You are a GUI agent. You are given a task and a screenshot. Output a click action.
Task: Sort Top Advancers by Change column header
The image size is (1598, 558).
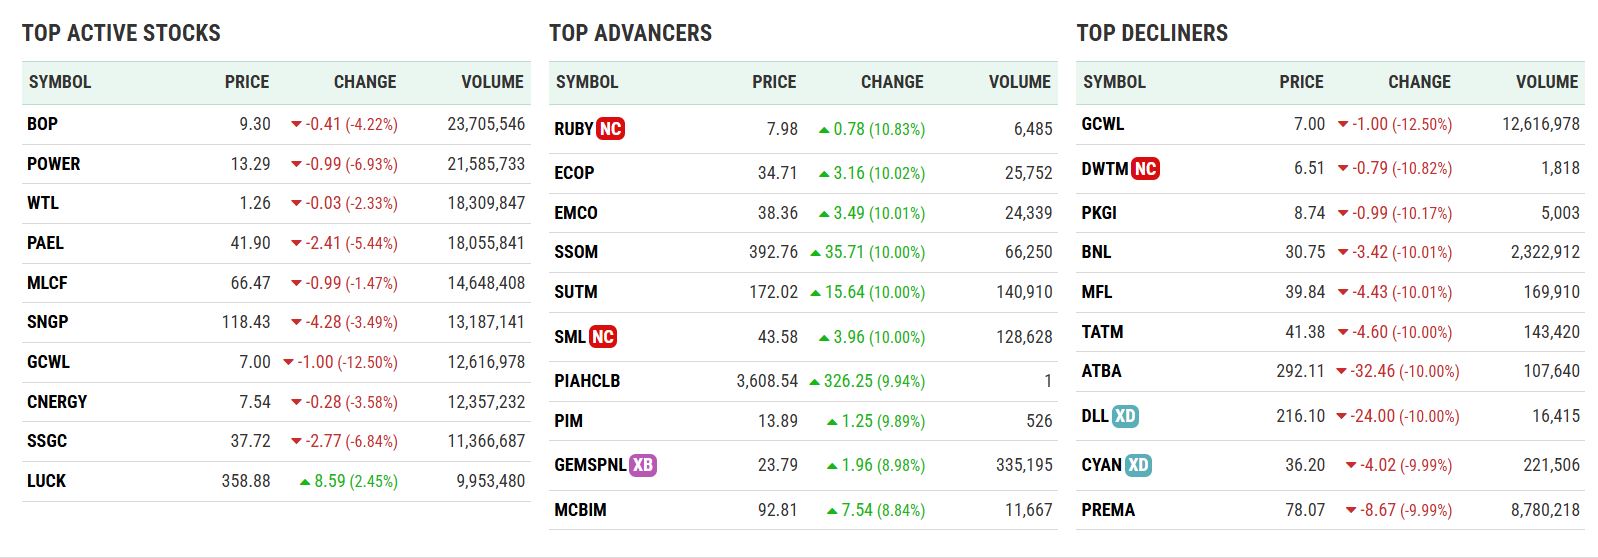point(892,82)
